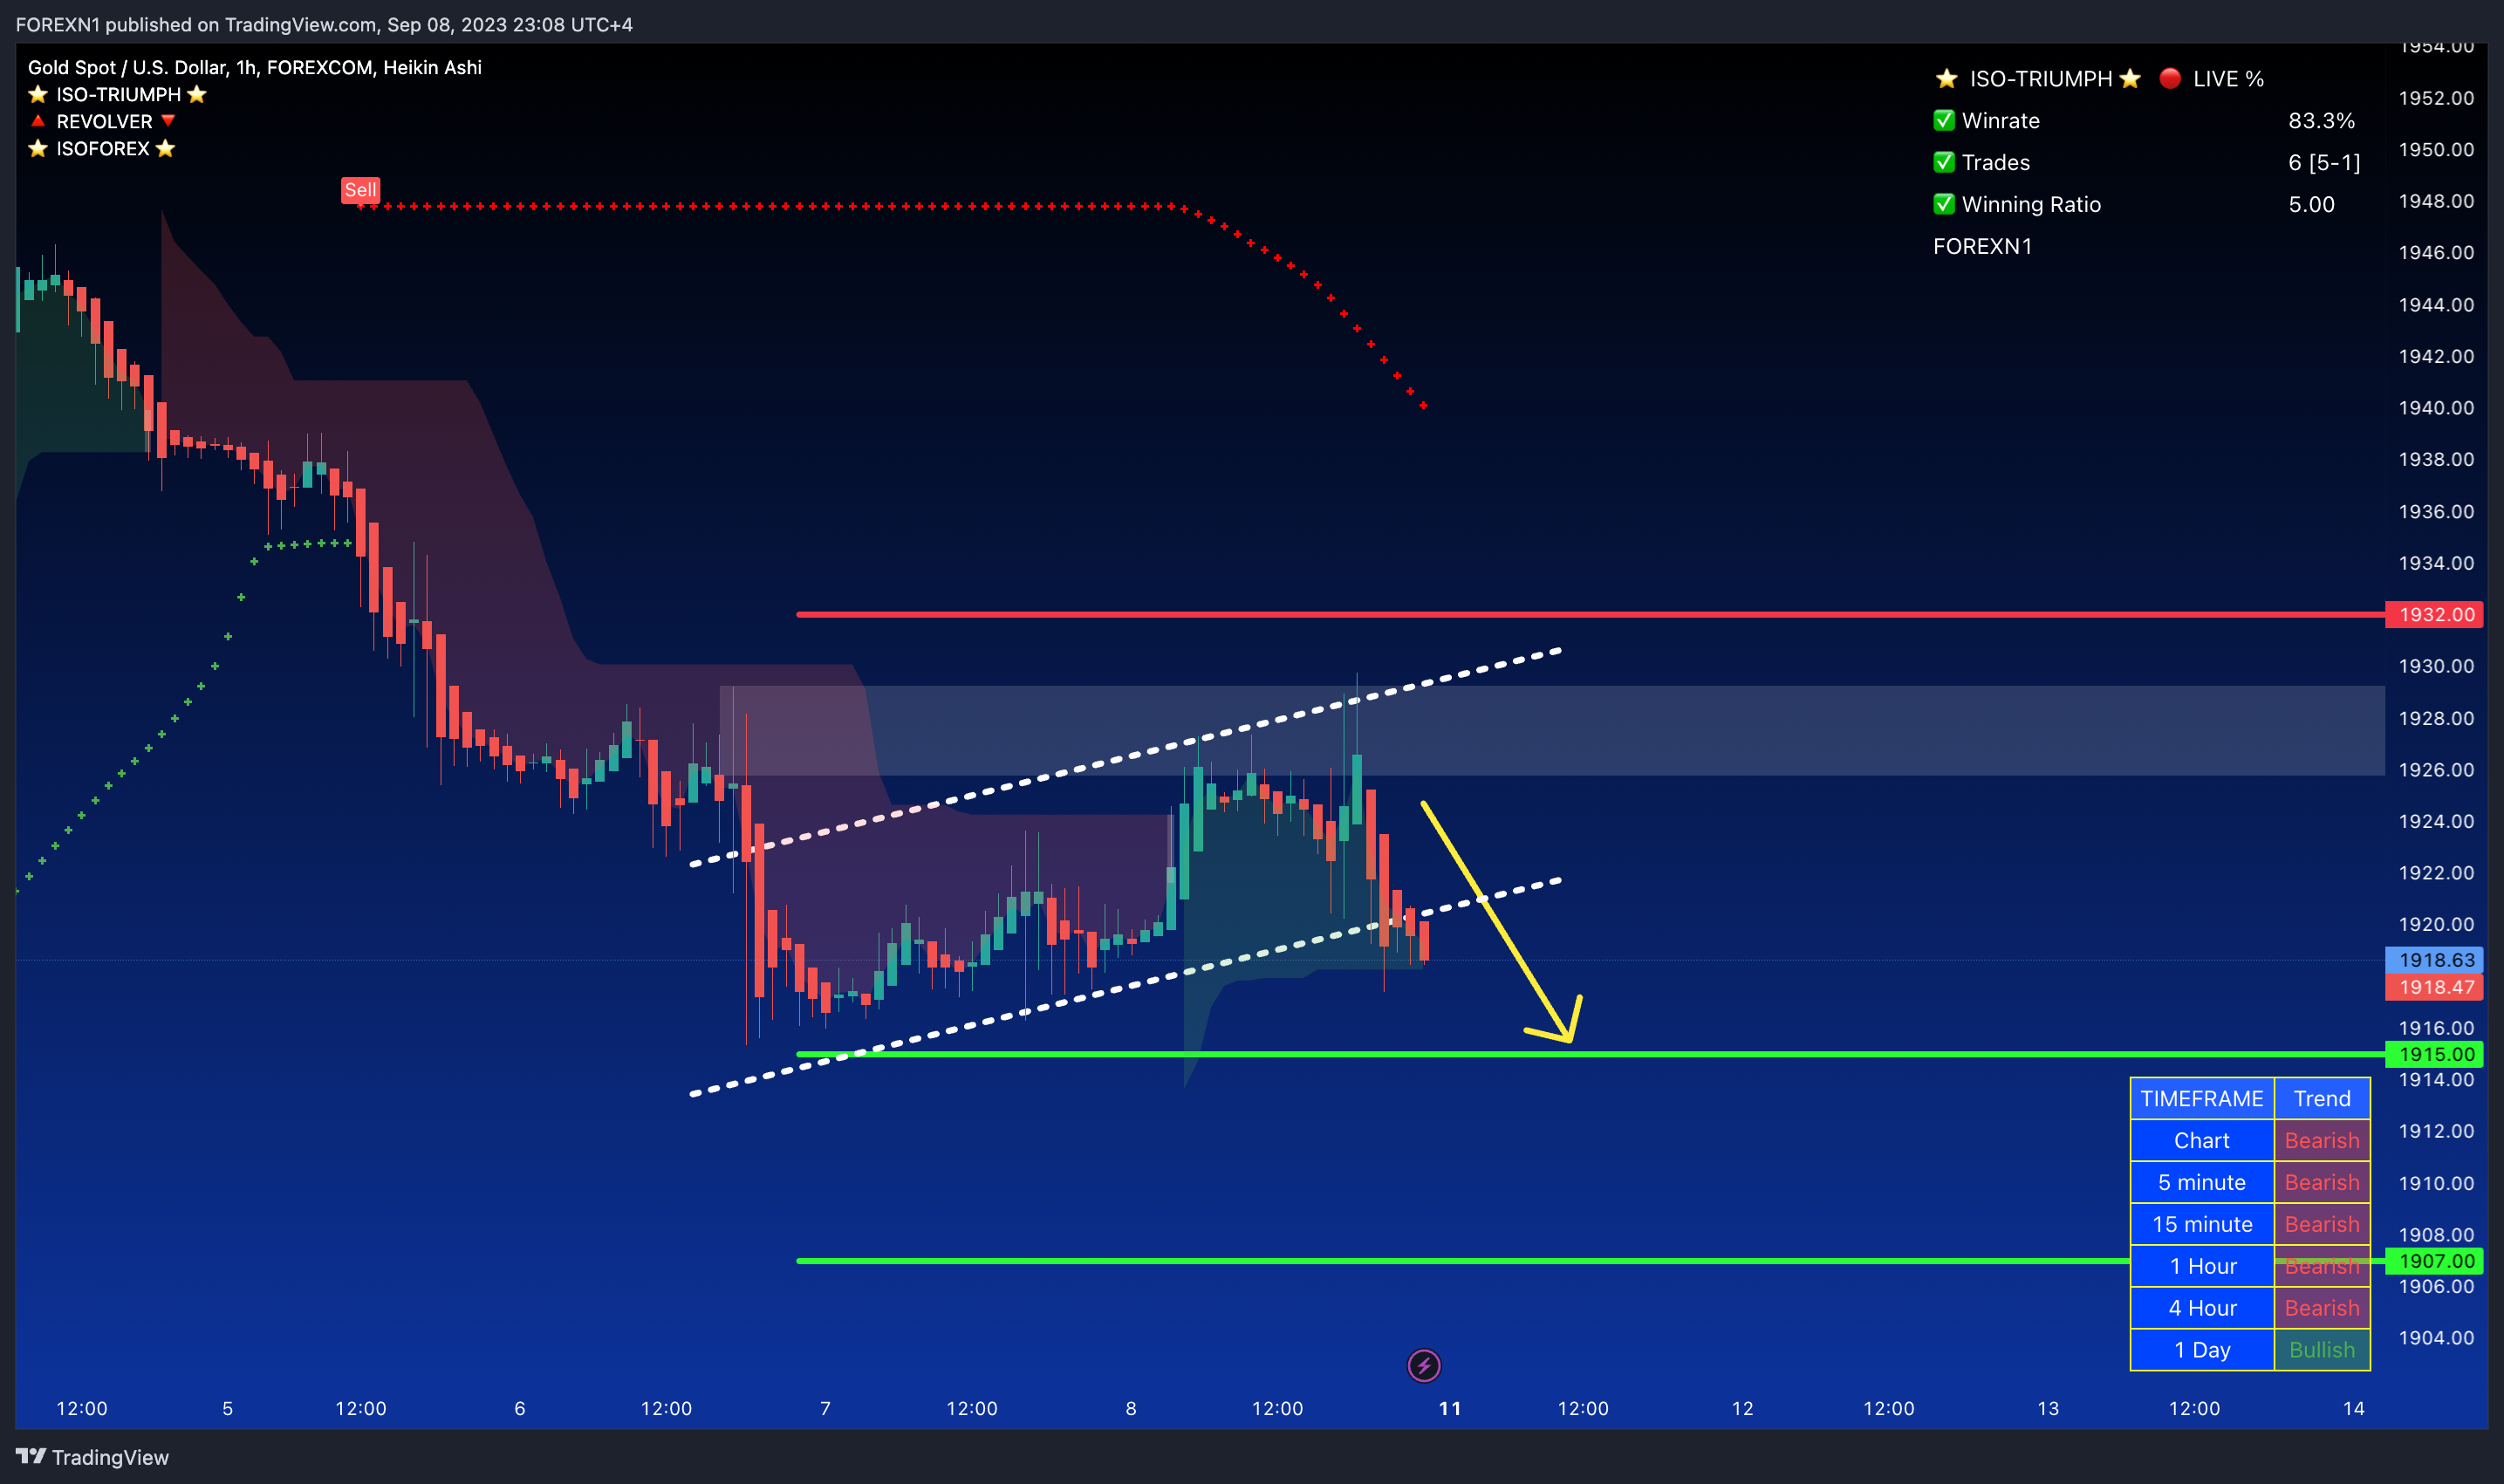Select the 1932.00 red price label

(2434, 614)
